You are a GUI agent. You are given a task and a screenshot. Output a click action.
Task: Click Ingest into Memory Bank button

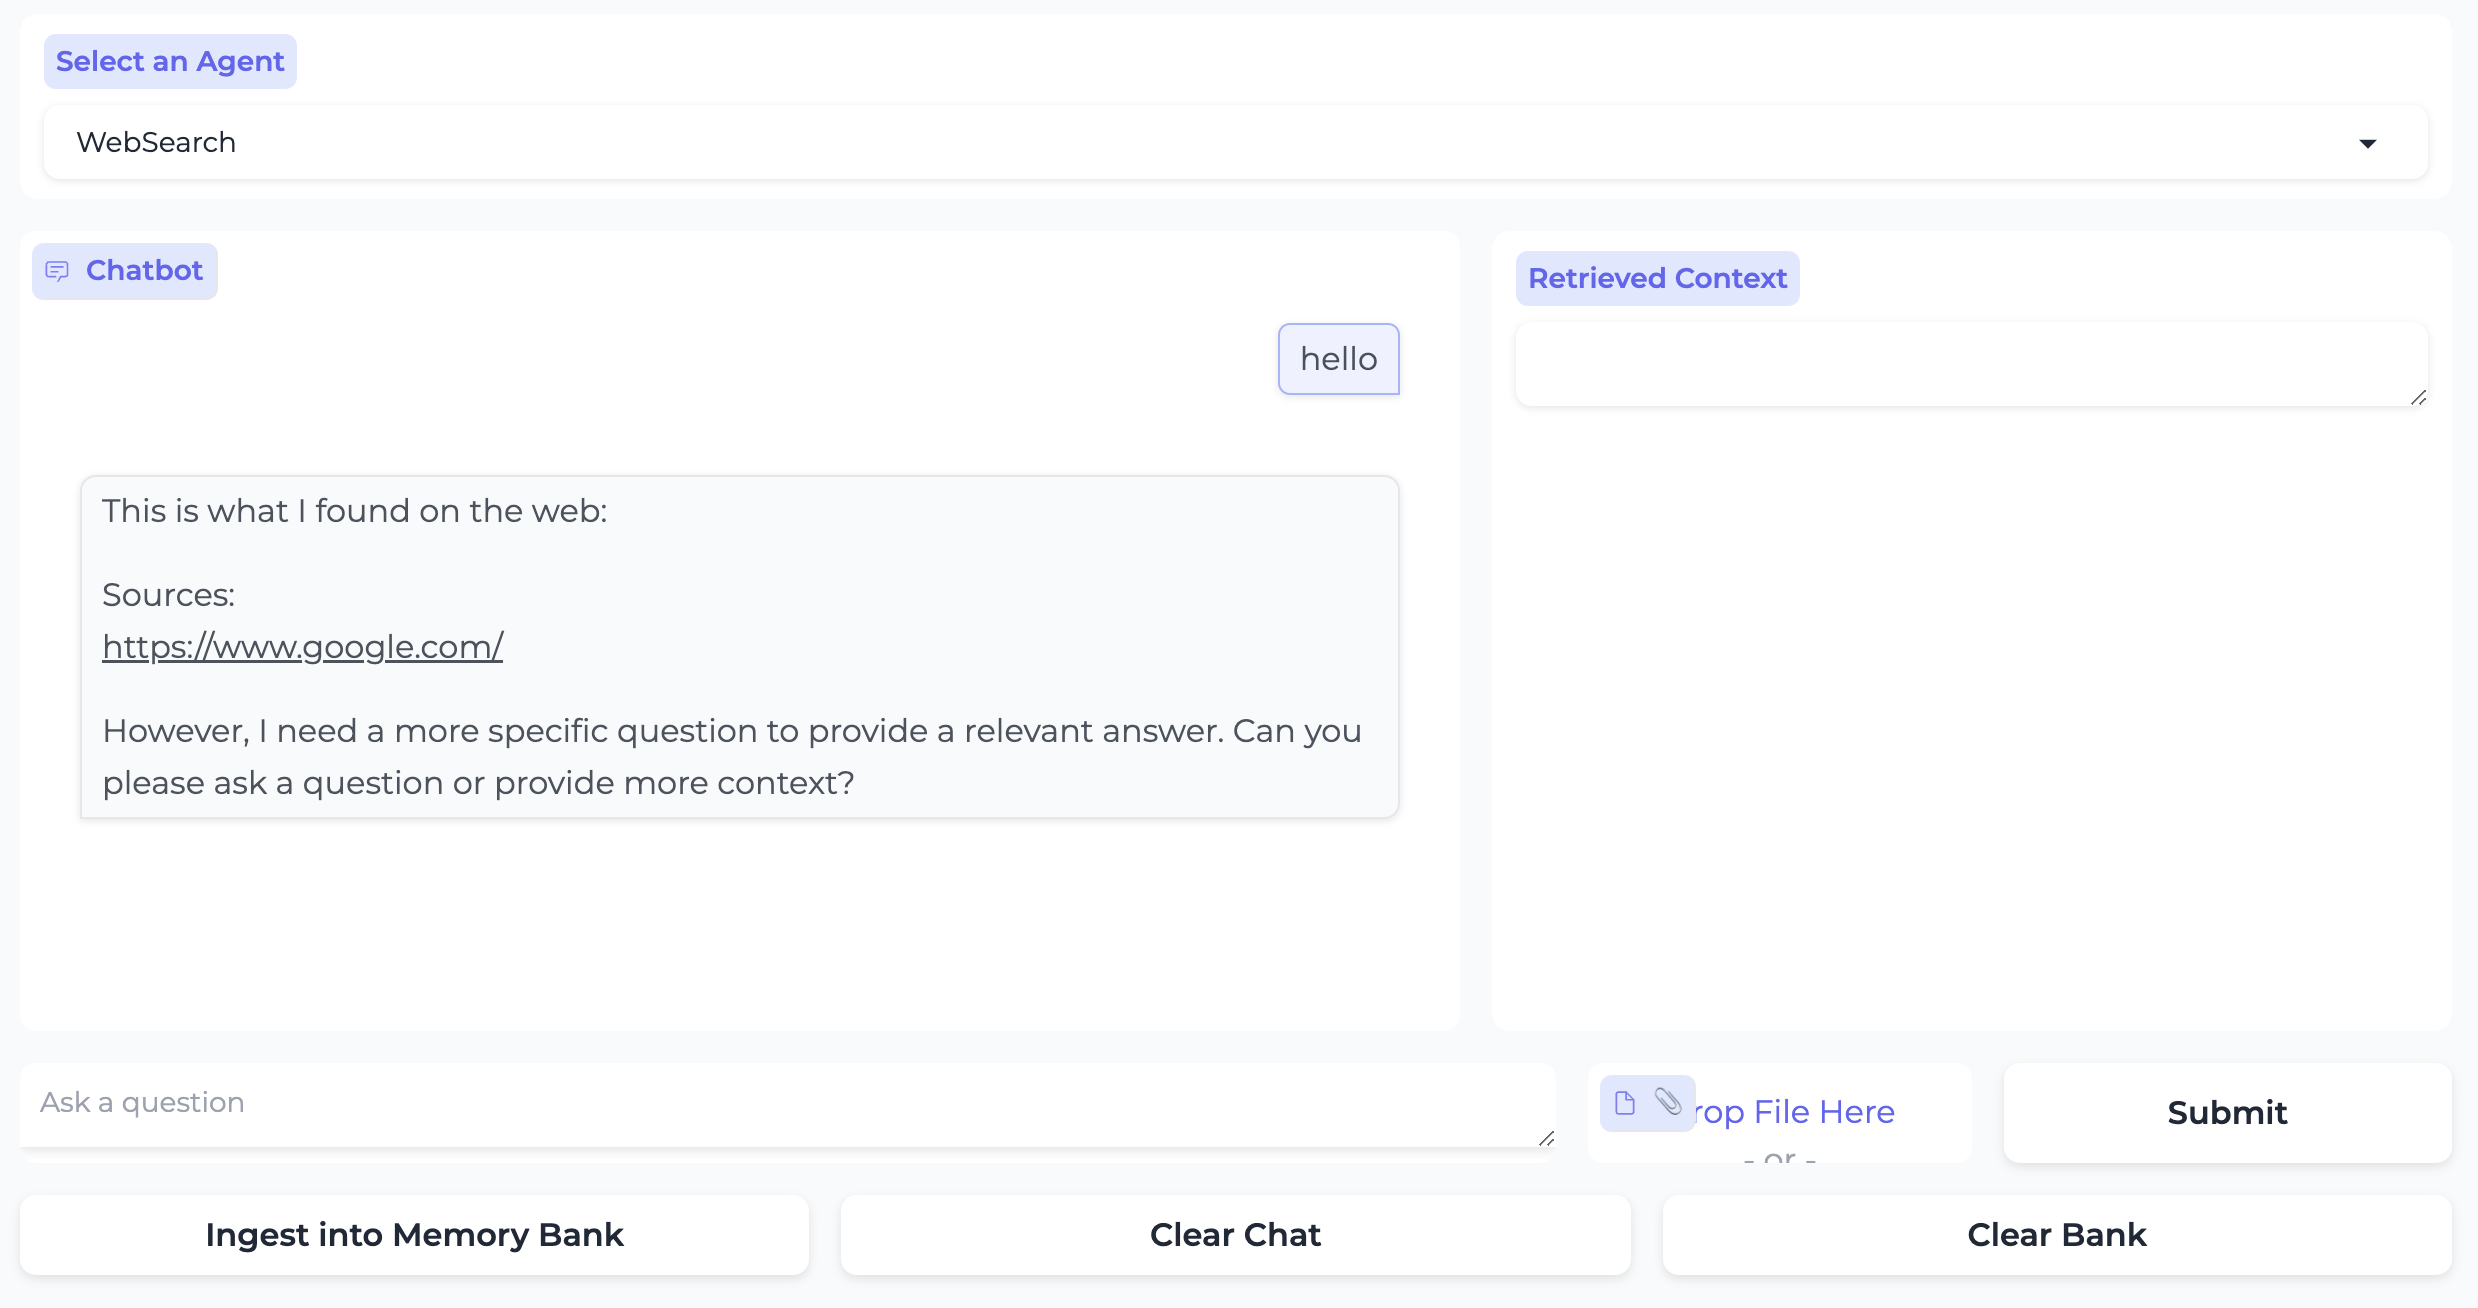click(x=414, y=1235)
